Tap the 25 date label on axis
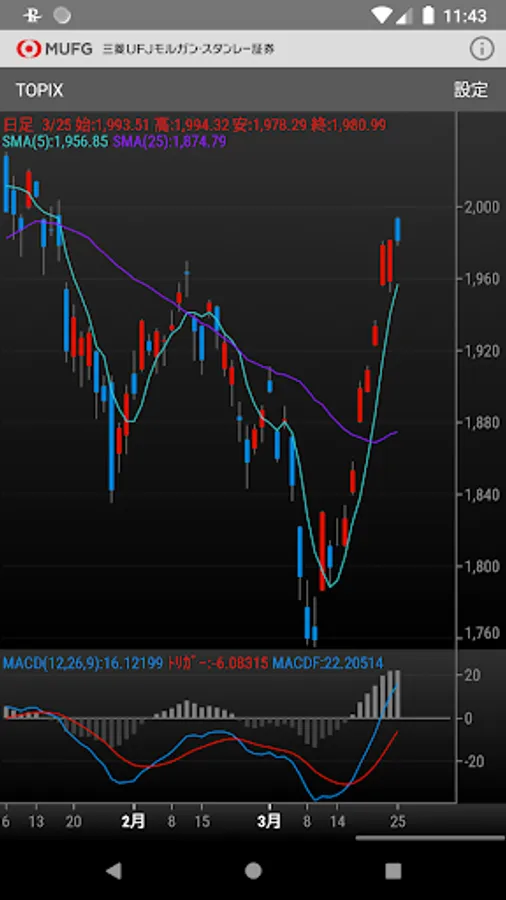The image size is (506, 900). click(398, 822)
